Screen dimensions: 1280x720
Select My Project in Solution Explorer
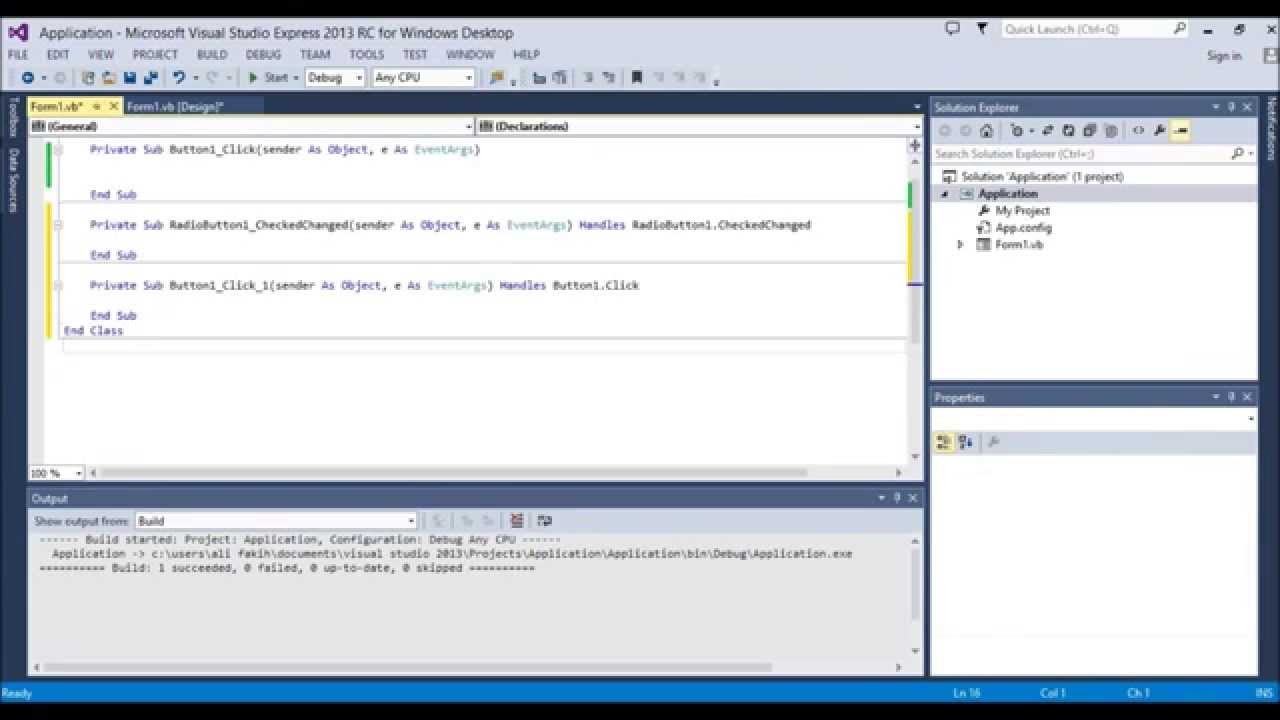[1022, 211]
